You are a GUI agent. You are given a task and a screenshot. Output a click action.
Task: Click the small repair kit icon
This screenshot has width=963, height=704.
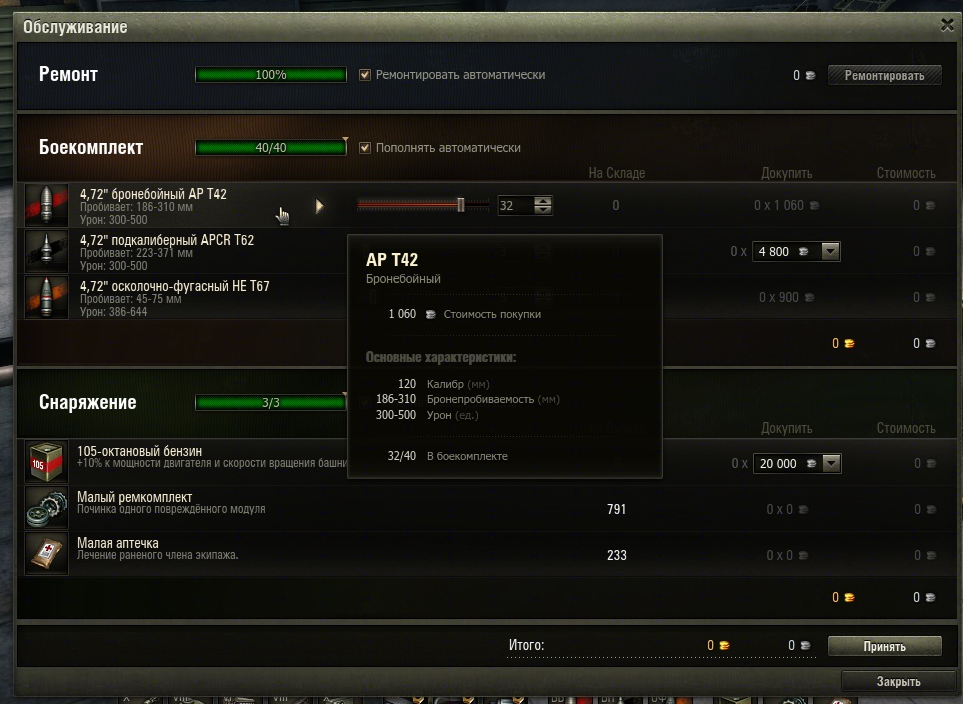[46, 507]
